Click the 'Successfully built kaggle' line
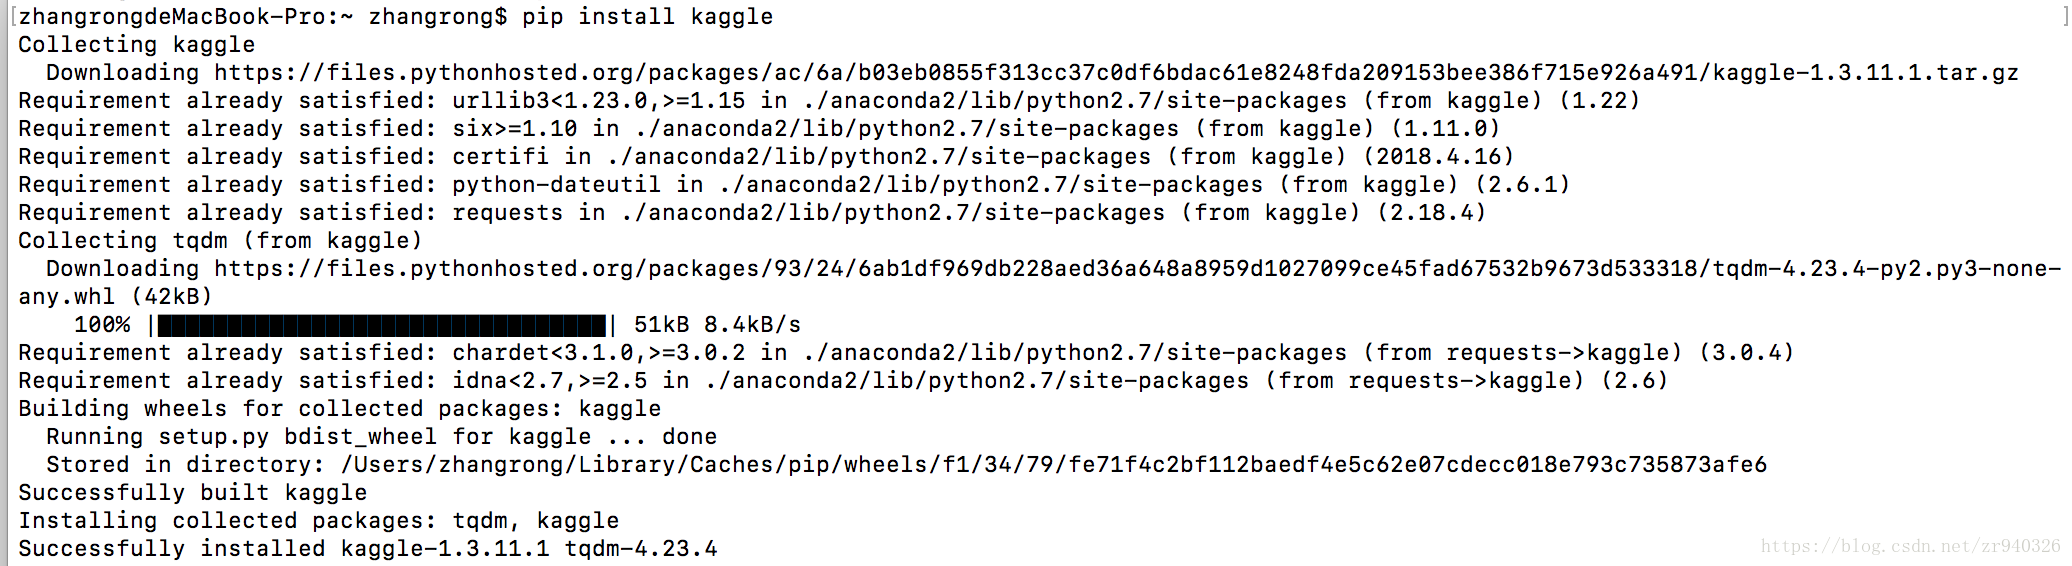Screen dimensions: 2072x566 click(x=192, y=493)
